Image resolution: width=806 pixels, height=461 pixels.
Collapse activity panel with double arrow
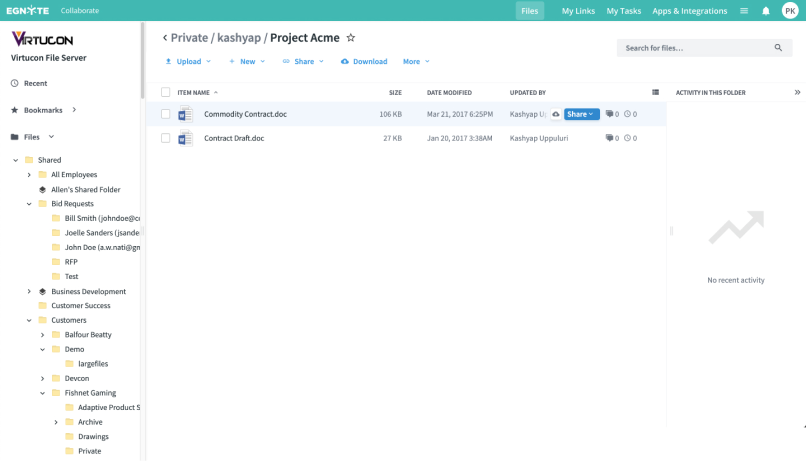pyautogui.click(x=797, y=92)
